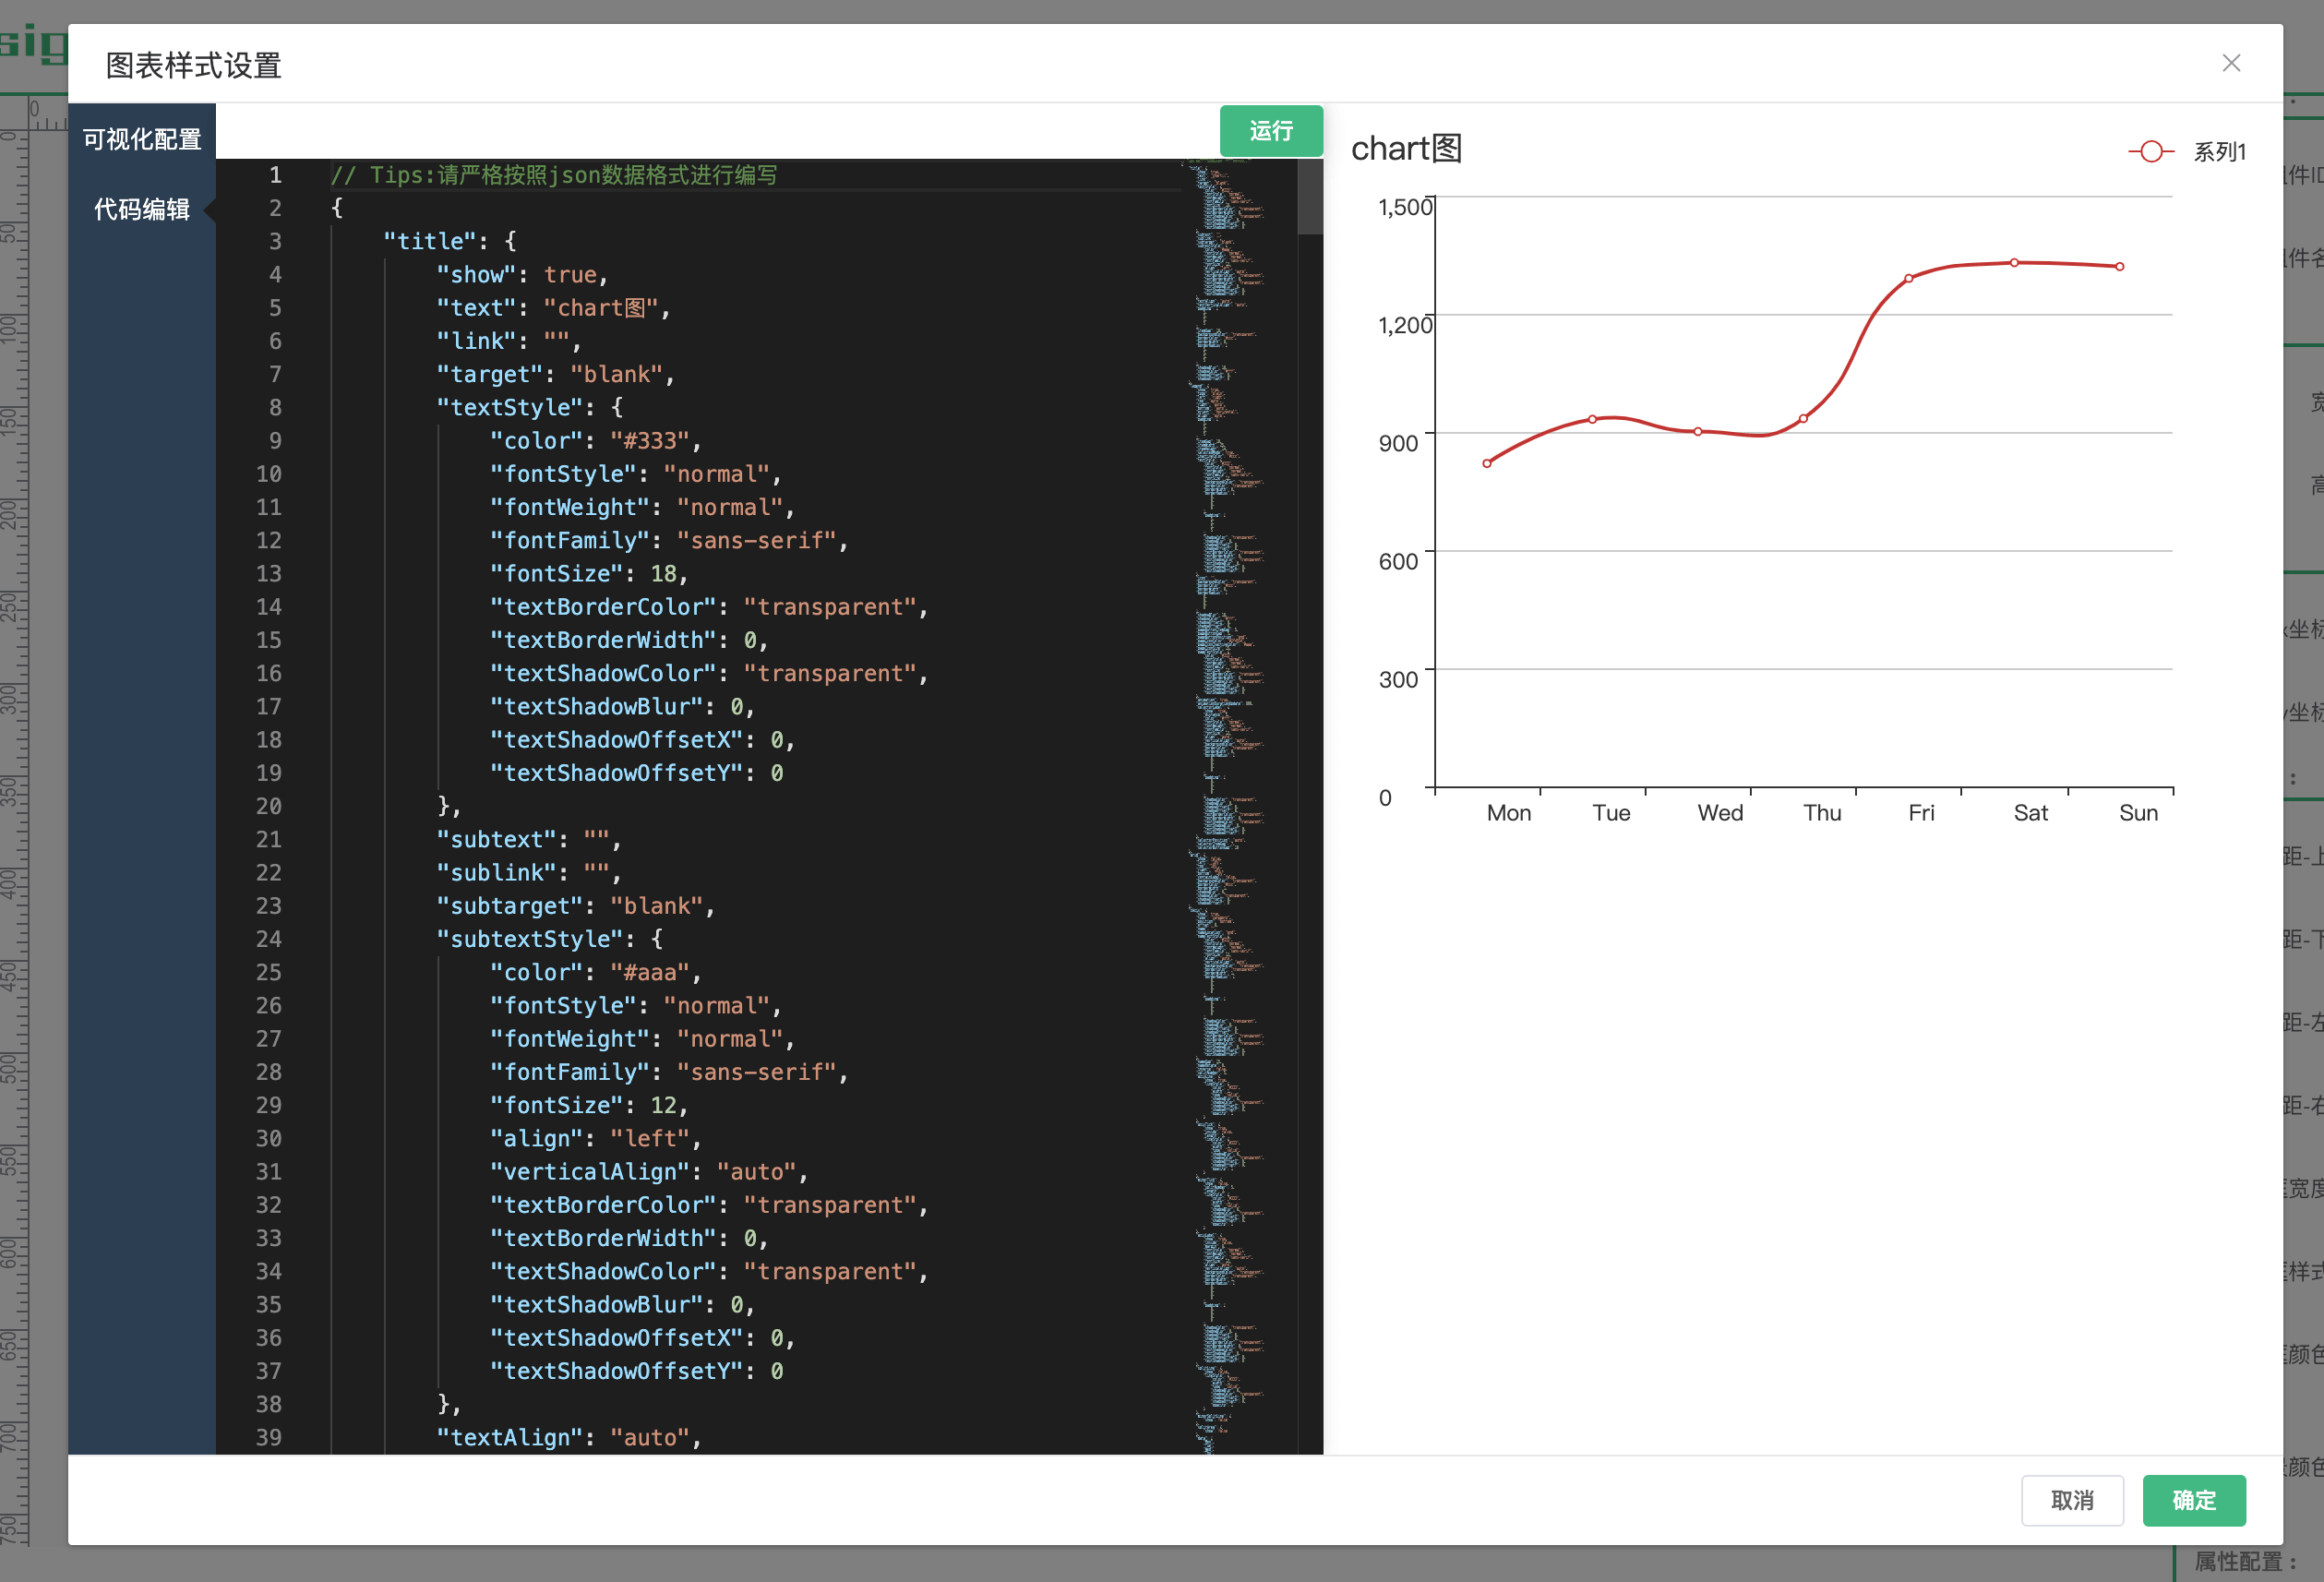Select the 代码编辑 tab
This screenshot has width=2324, height=1582.
142,209
